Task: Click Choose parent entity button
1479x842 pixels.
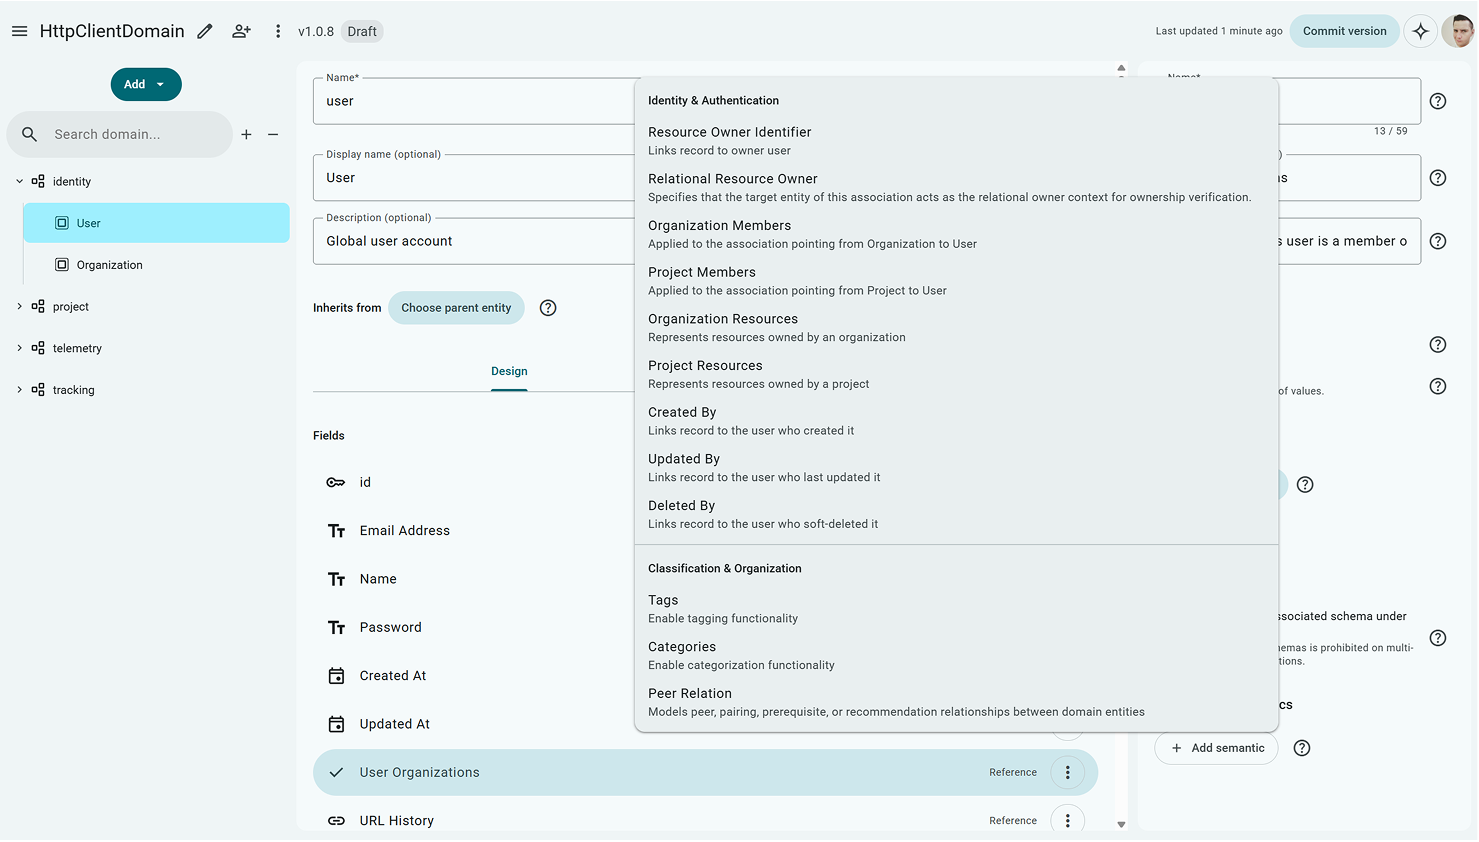Action: (456, 308)
